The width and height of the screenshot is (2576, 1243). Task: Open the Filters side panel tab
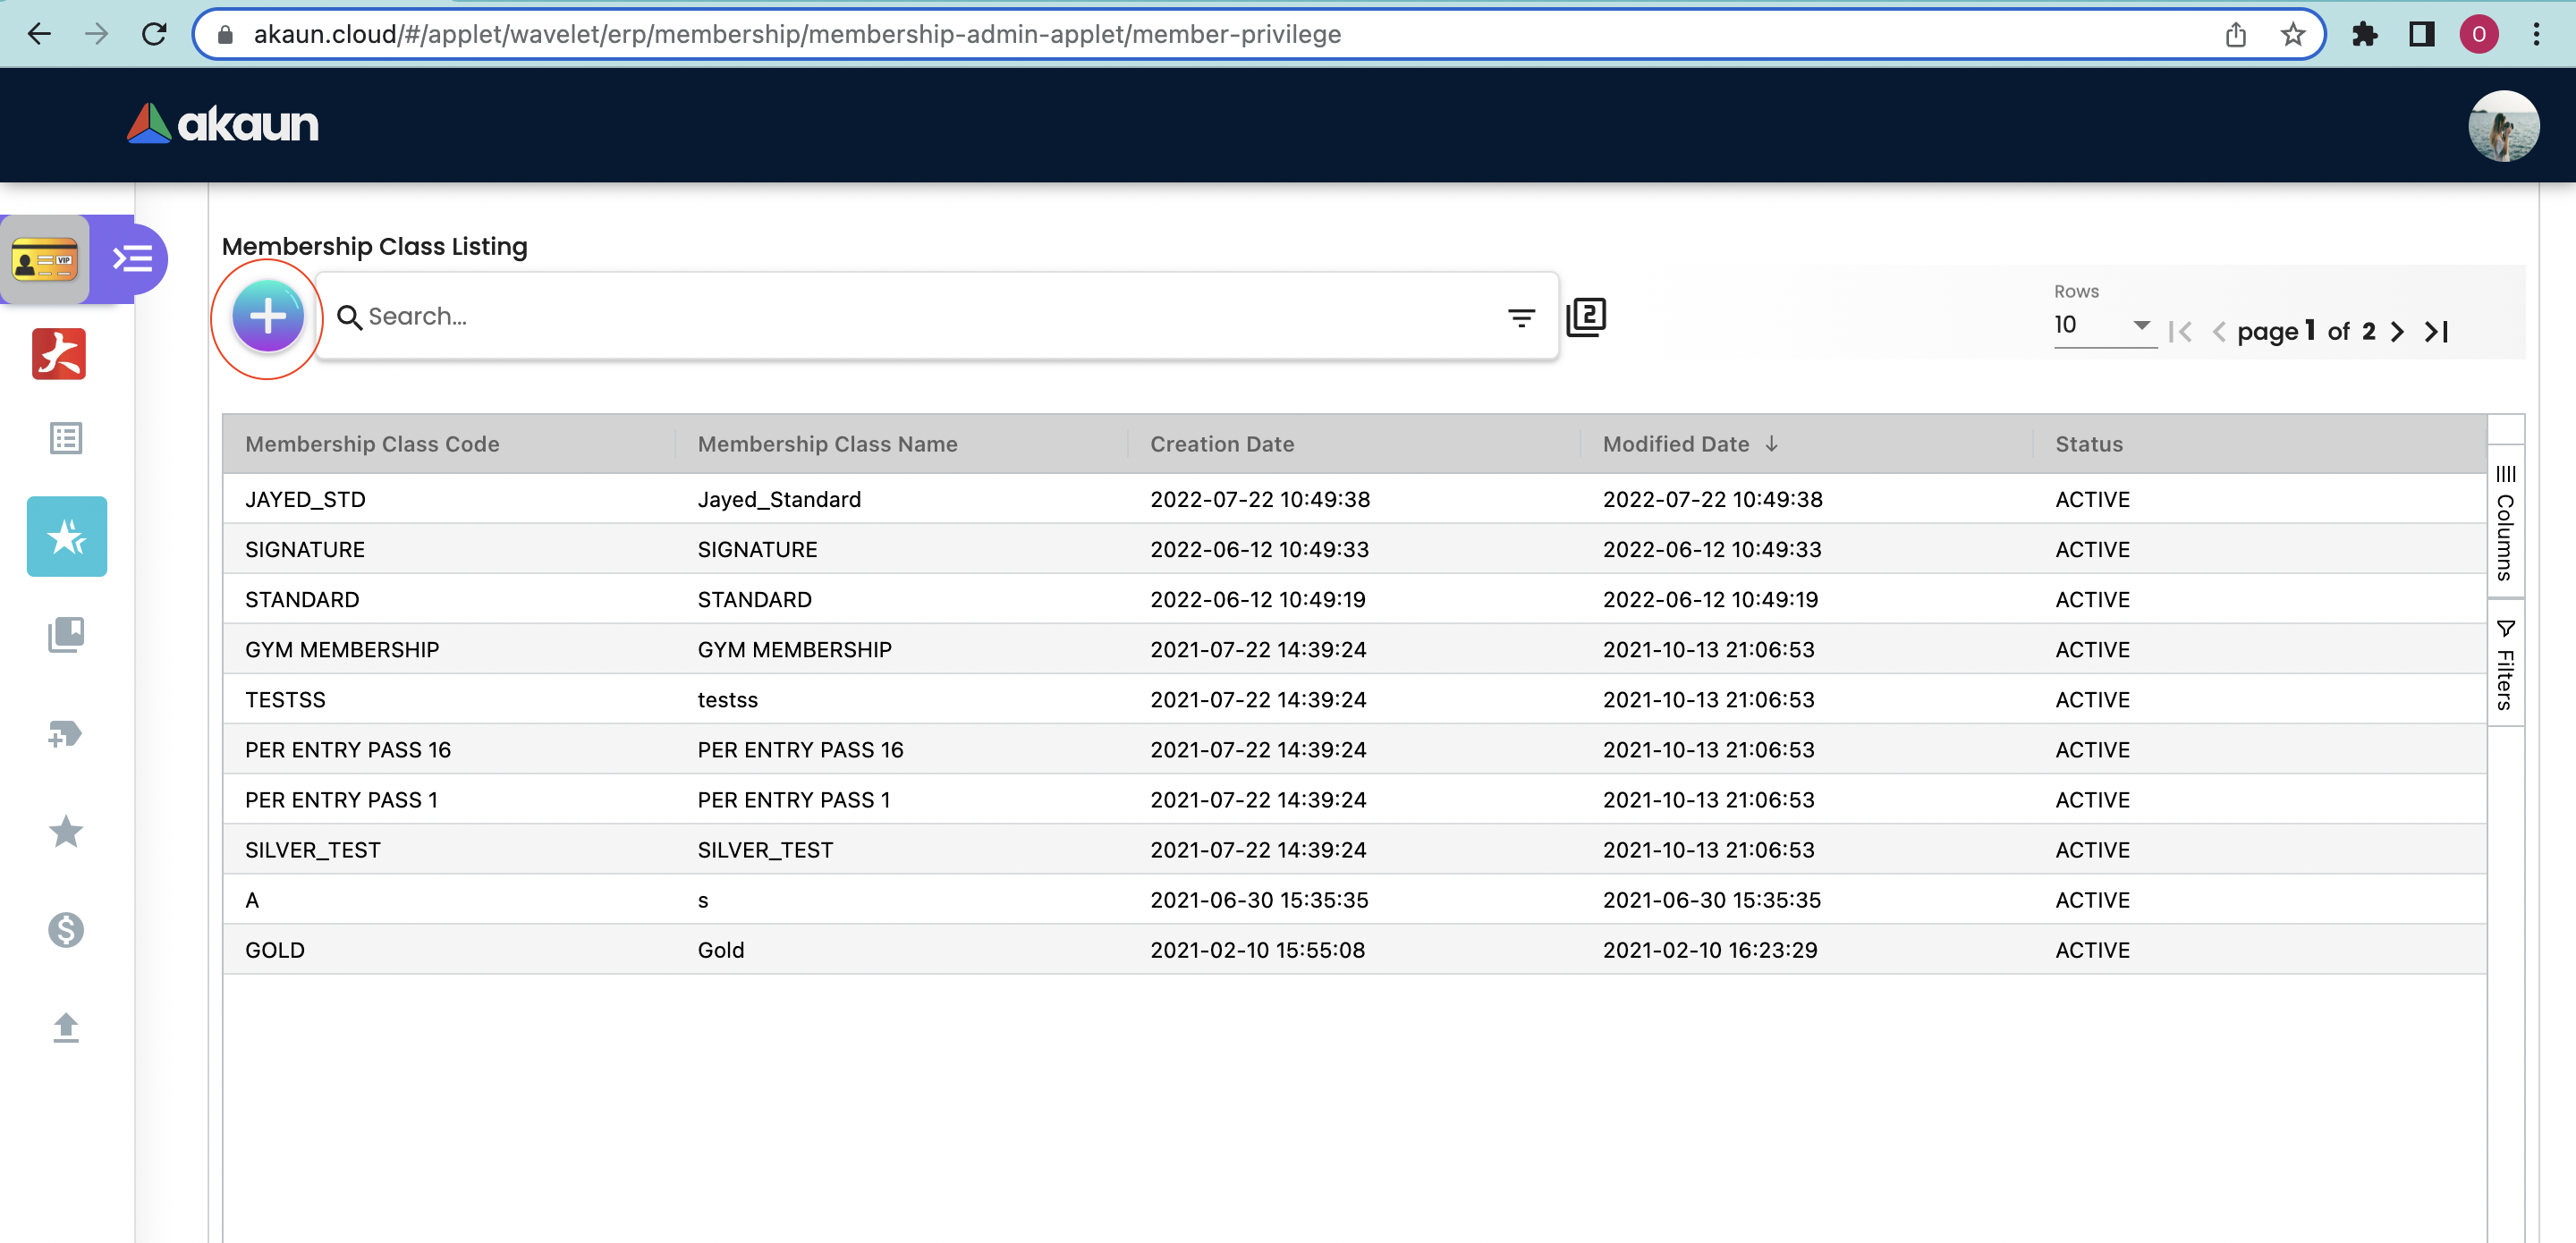click(x=2505, y=664)
